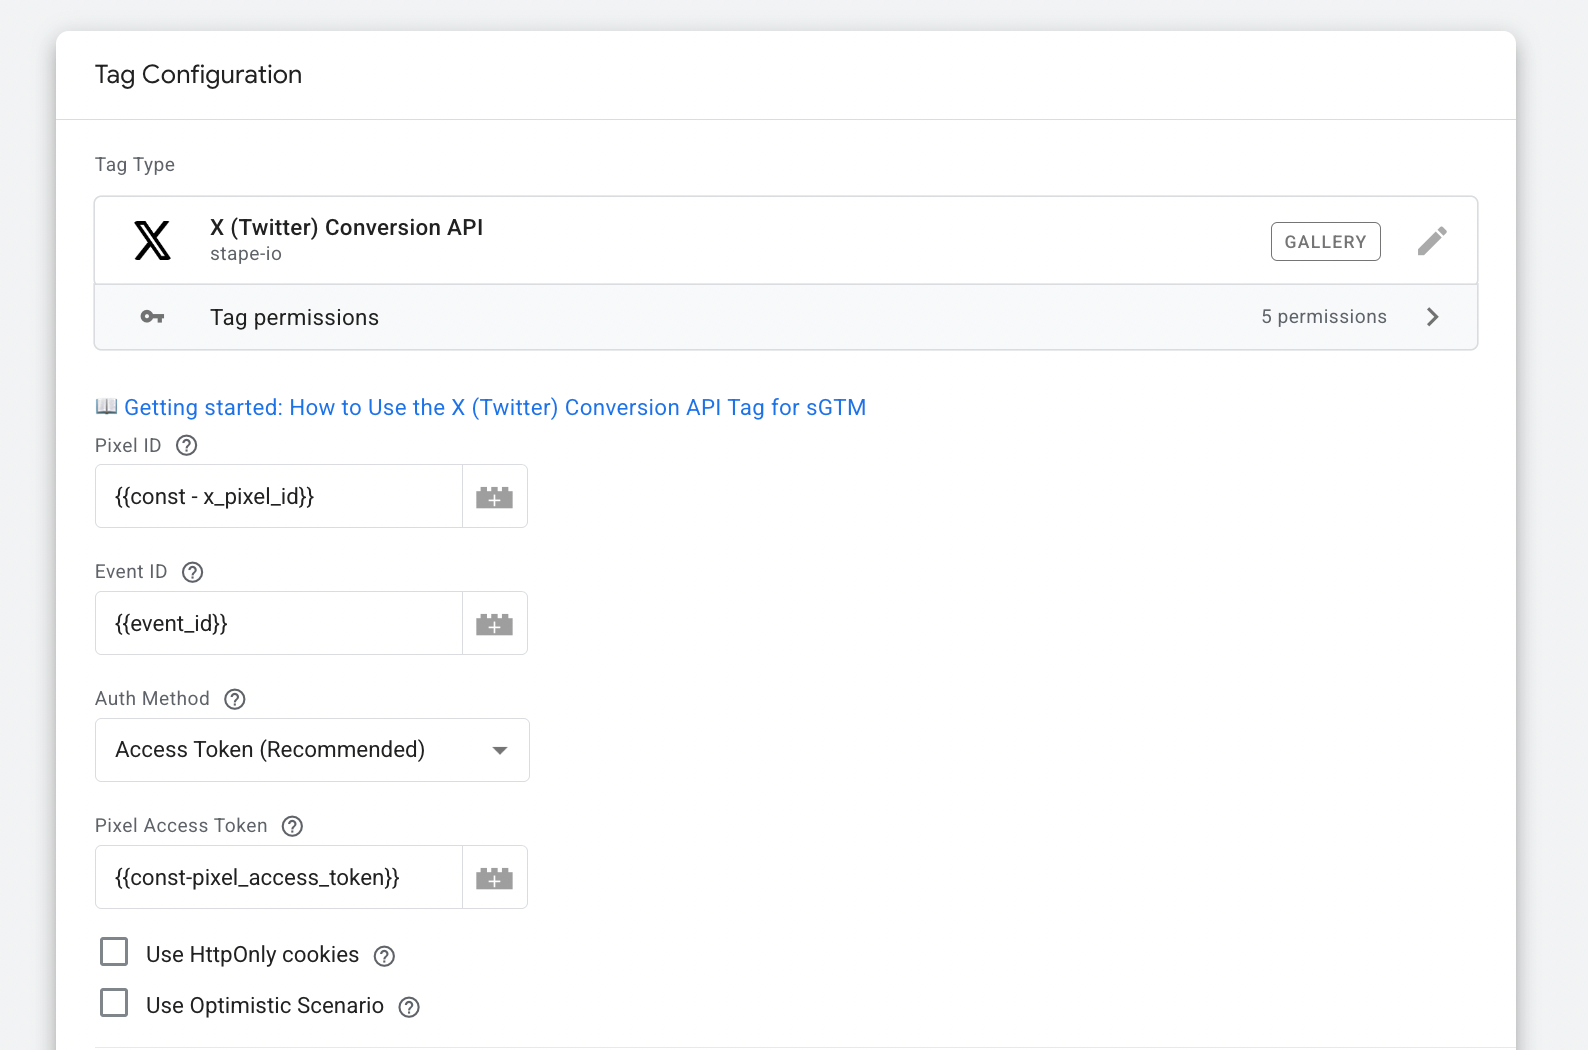
Task: Click the Pixel Access Token input field
Action: click(279, 878)
